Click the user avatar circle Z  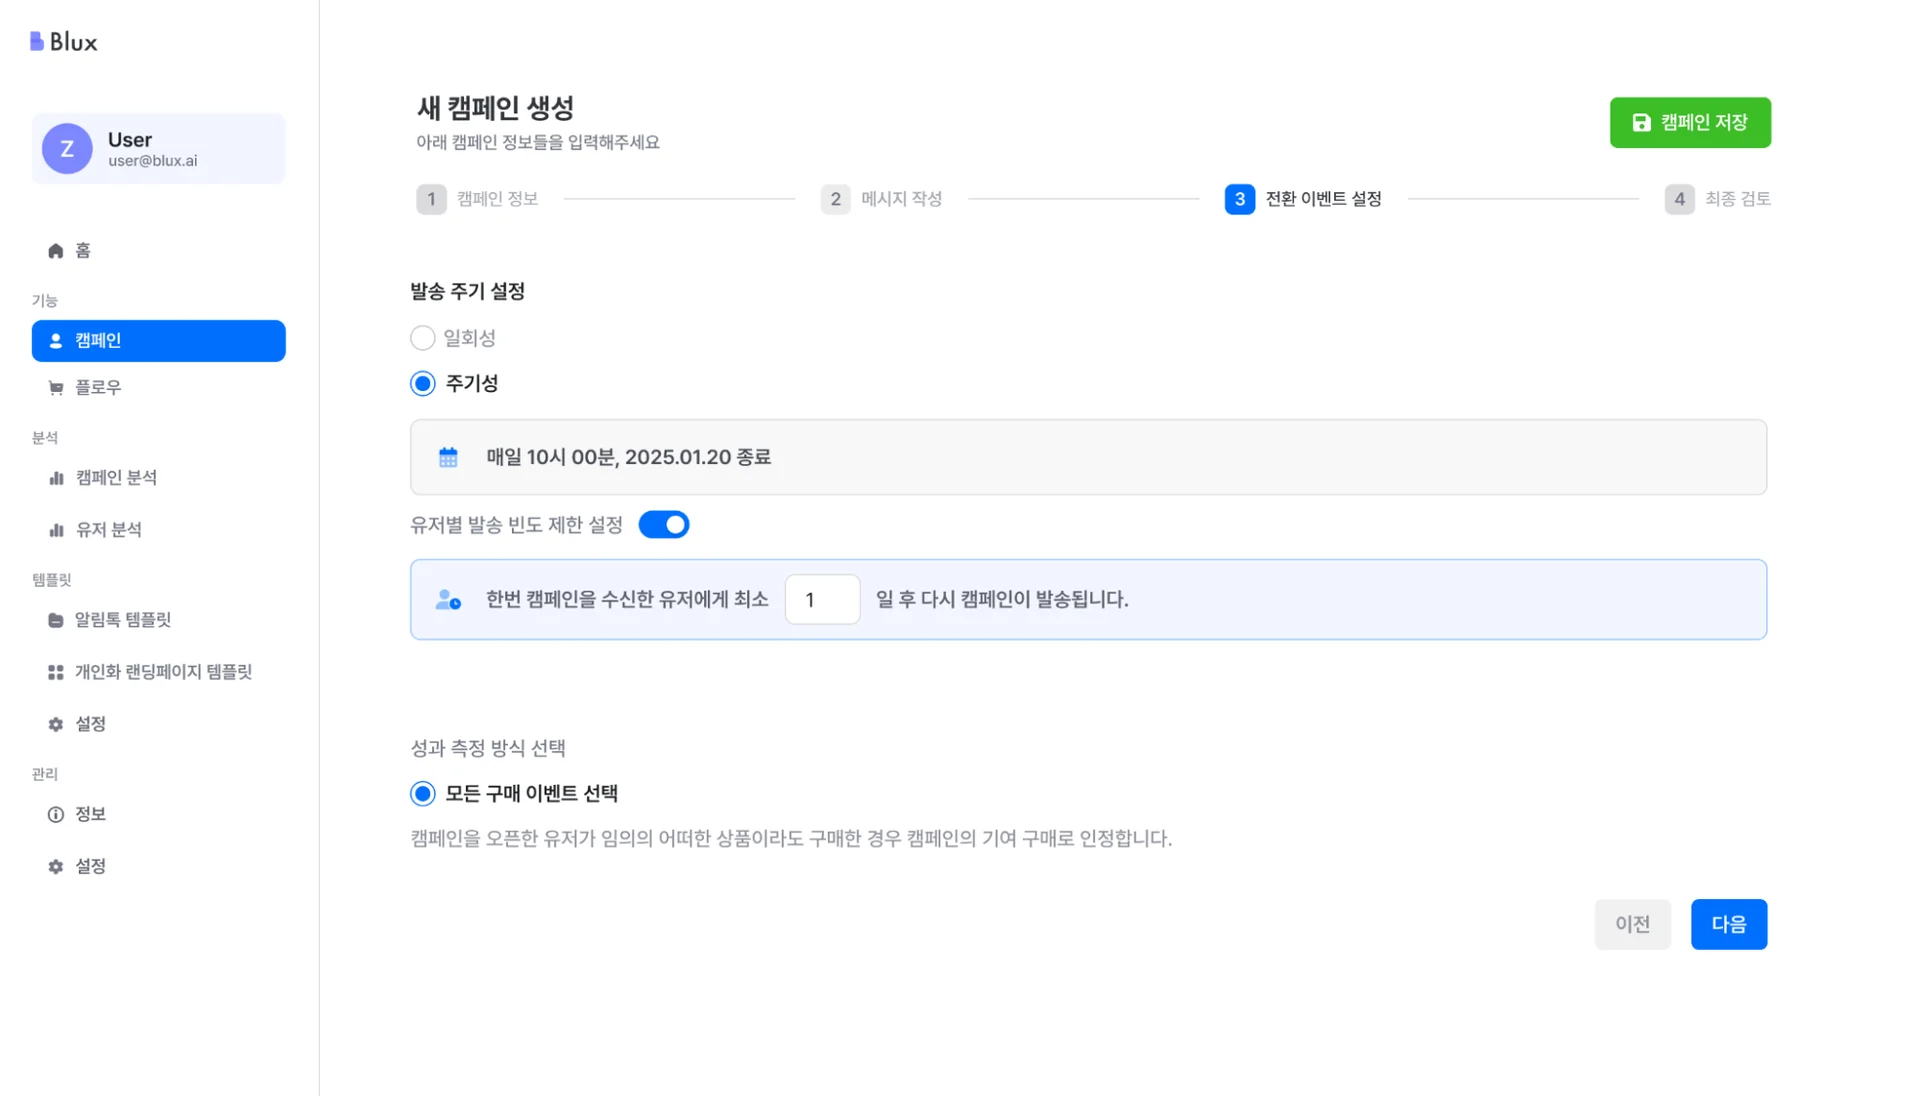[67, 149]
